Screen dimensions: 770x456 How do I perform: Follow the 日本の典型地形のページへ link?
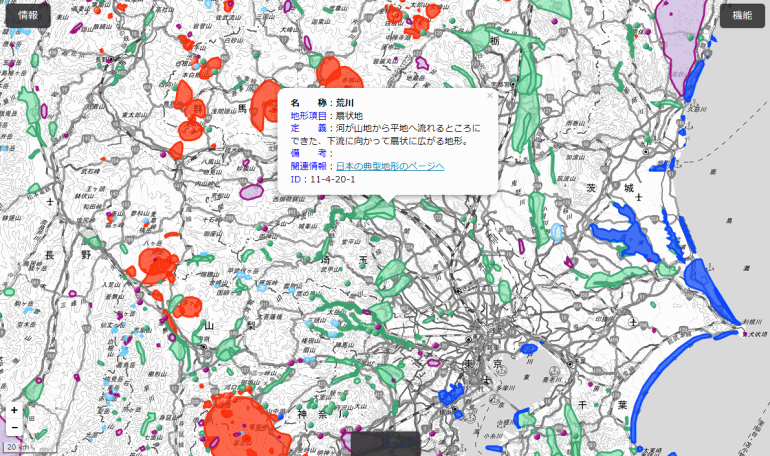390,166
